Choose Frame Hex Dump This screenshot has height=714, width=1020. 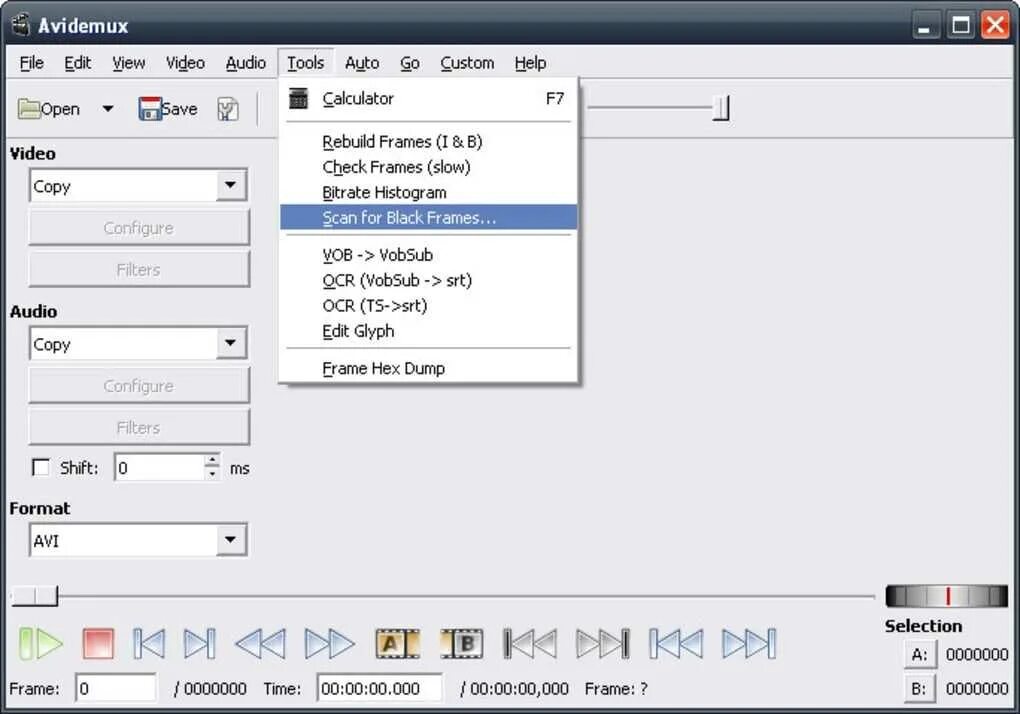(x=429, y=369)
